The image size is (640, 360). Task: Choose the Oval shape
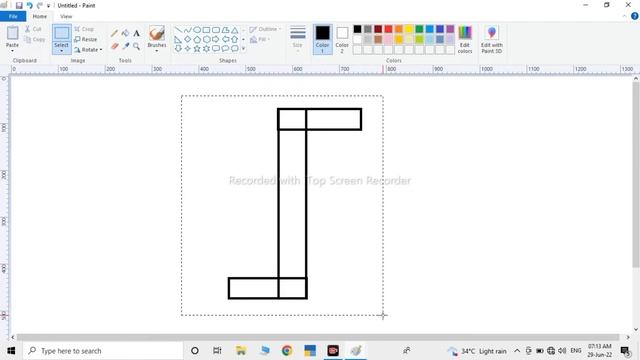pos(197,30)
